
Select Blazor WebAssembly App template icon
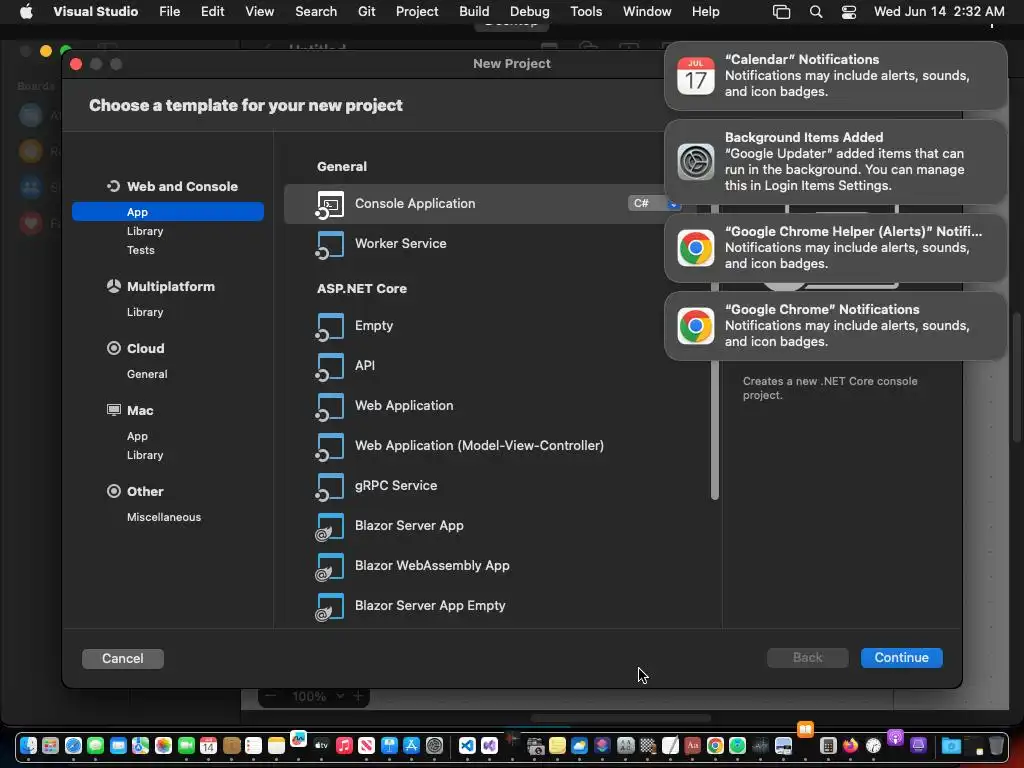pos(330,567)
